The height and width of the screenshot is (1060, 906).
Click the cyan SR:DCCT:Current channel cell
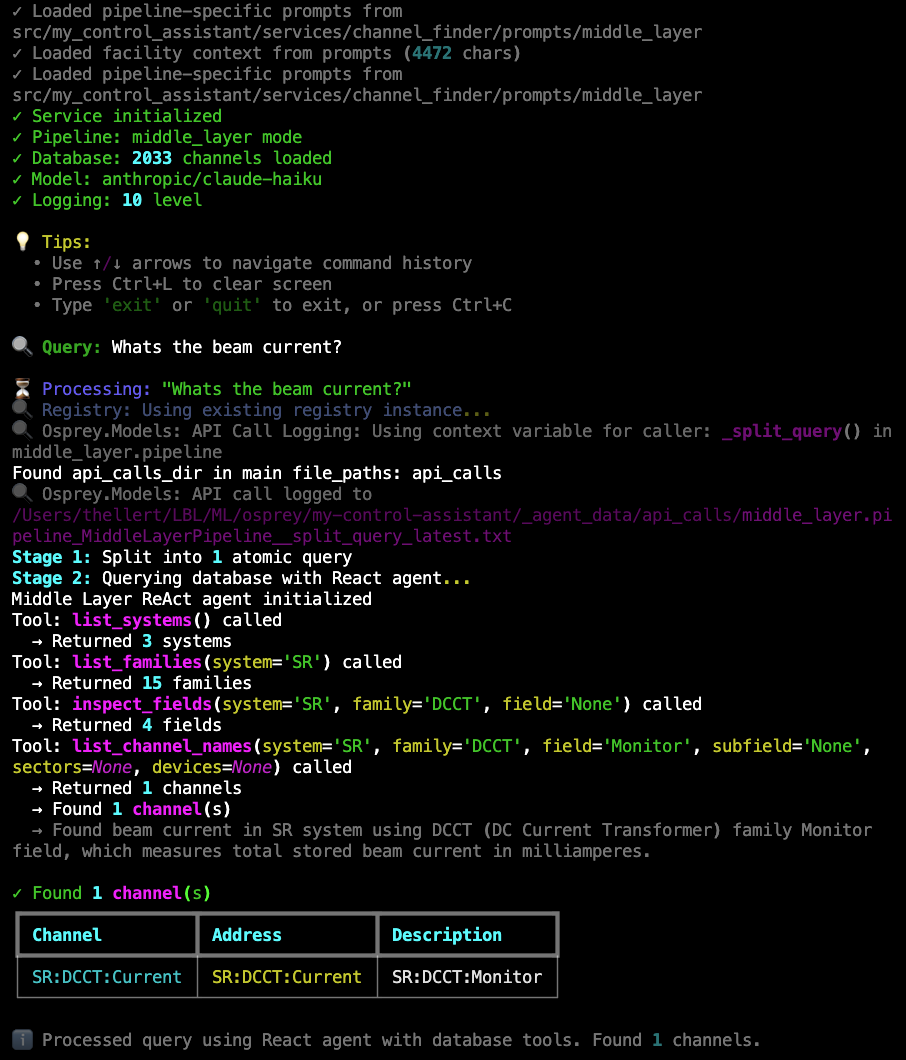[x=107, y=977]
